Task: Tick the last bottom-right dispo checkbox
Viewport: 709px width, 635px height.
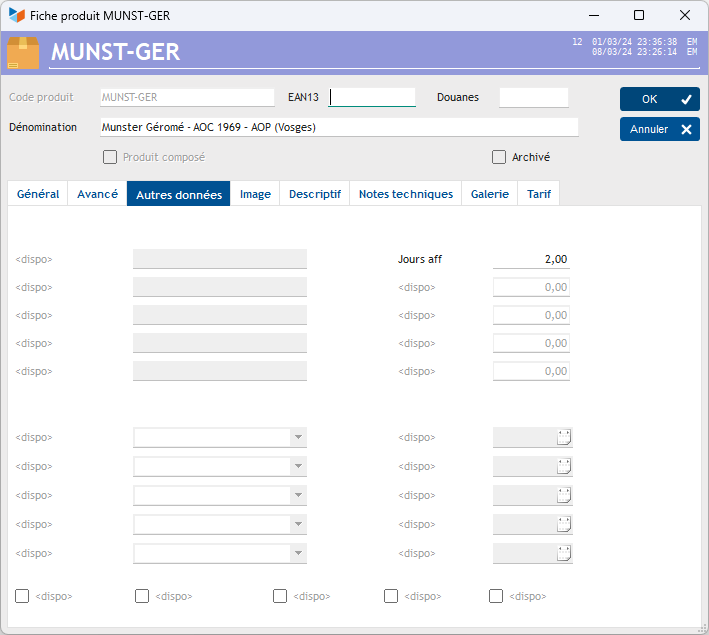Action: click(x=496, y=596)
